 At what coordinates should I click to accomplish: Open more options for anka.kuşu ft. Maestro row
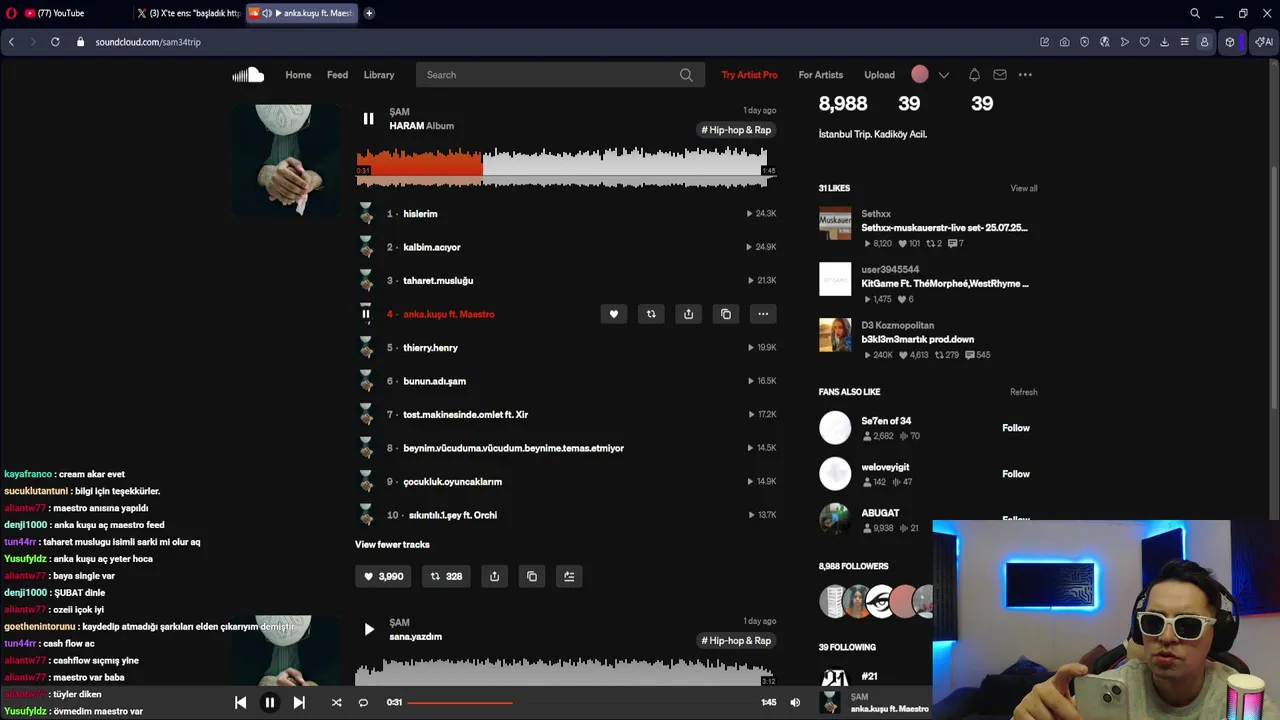click(x=763, y=314)
